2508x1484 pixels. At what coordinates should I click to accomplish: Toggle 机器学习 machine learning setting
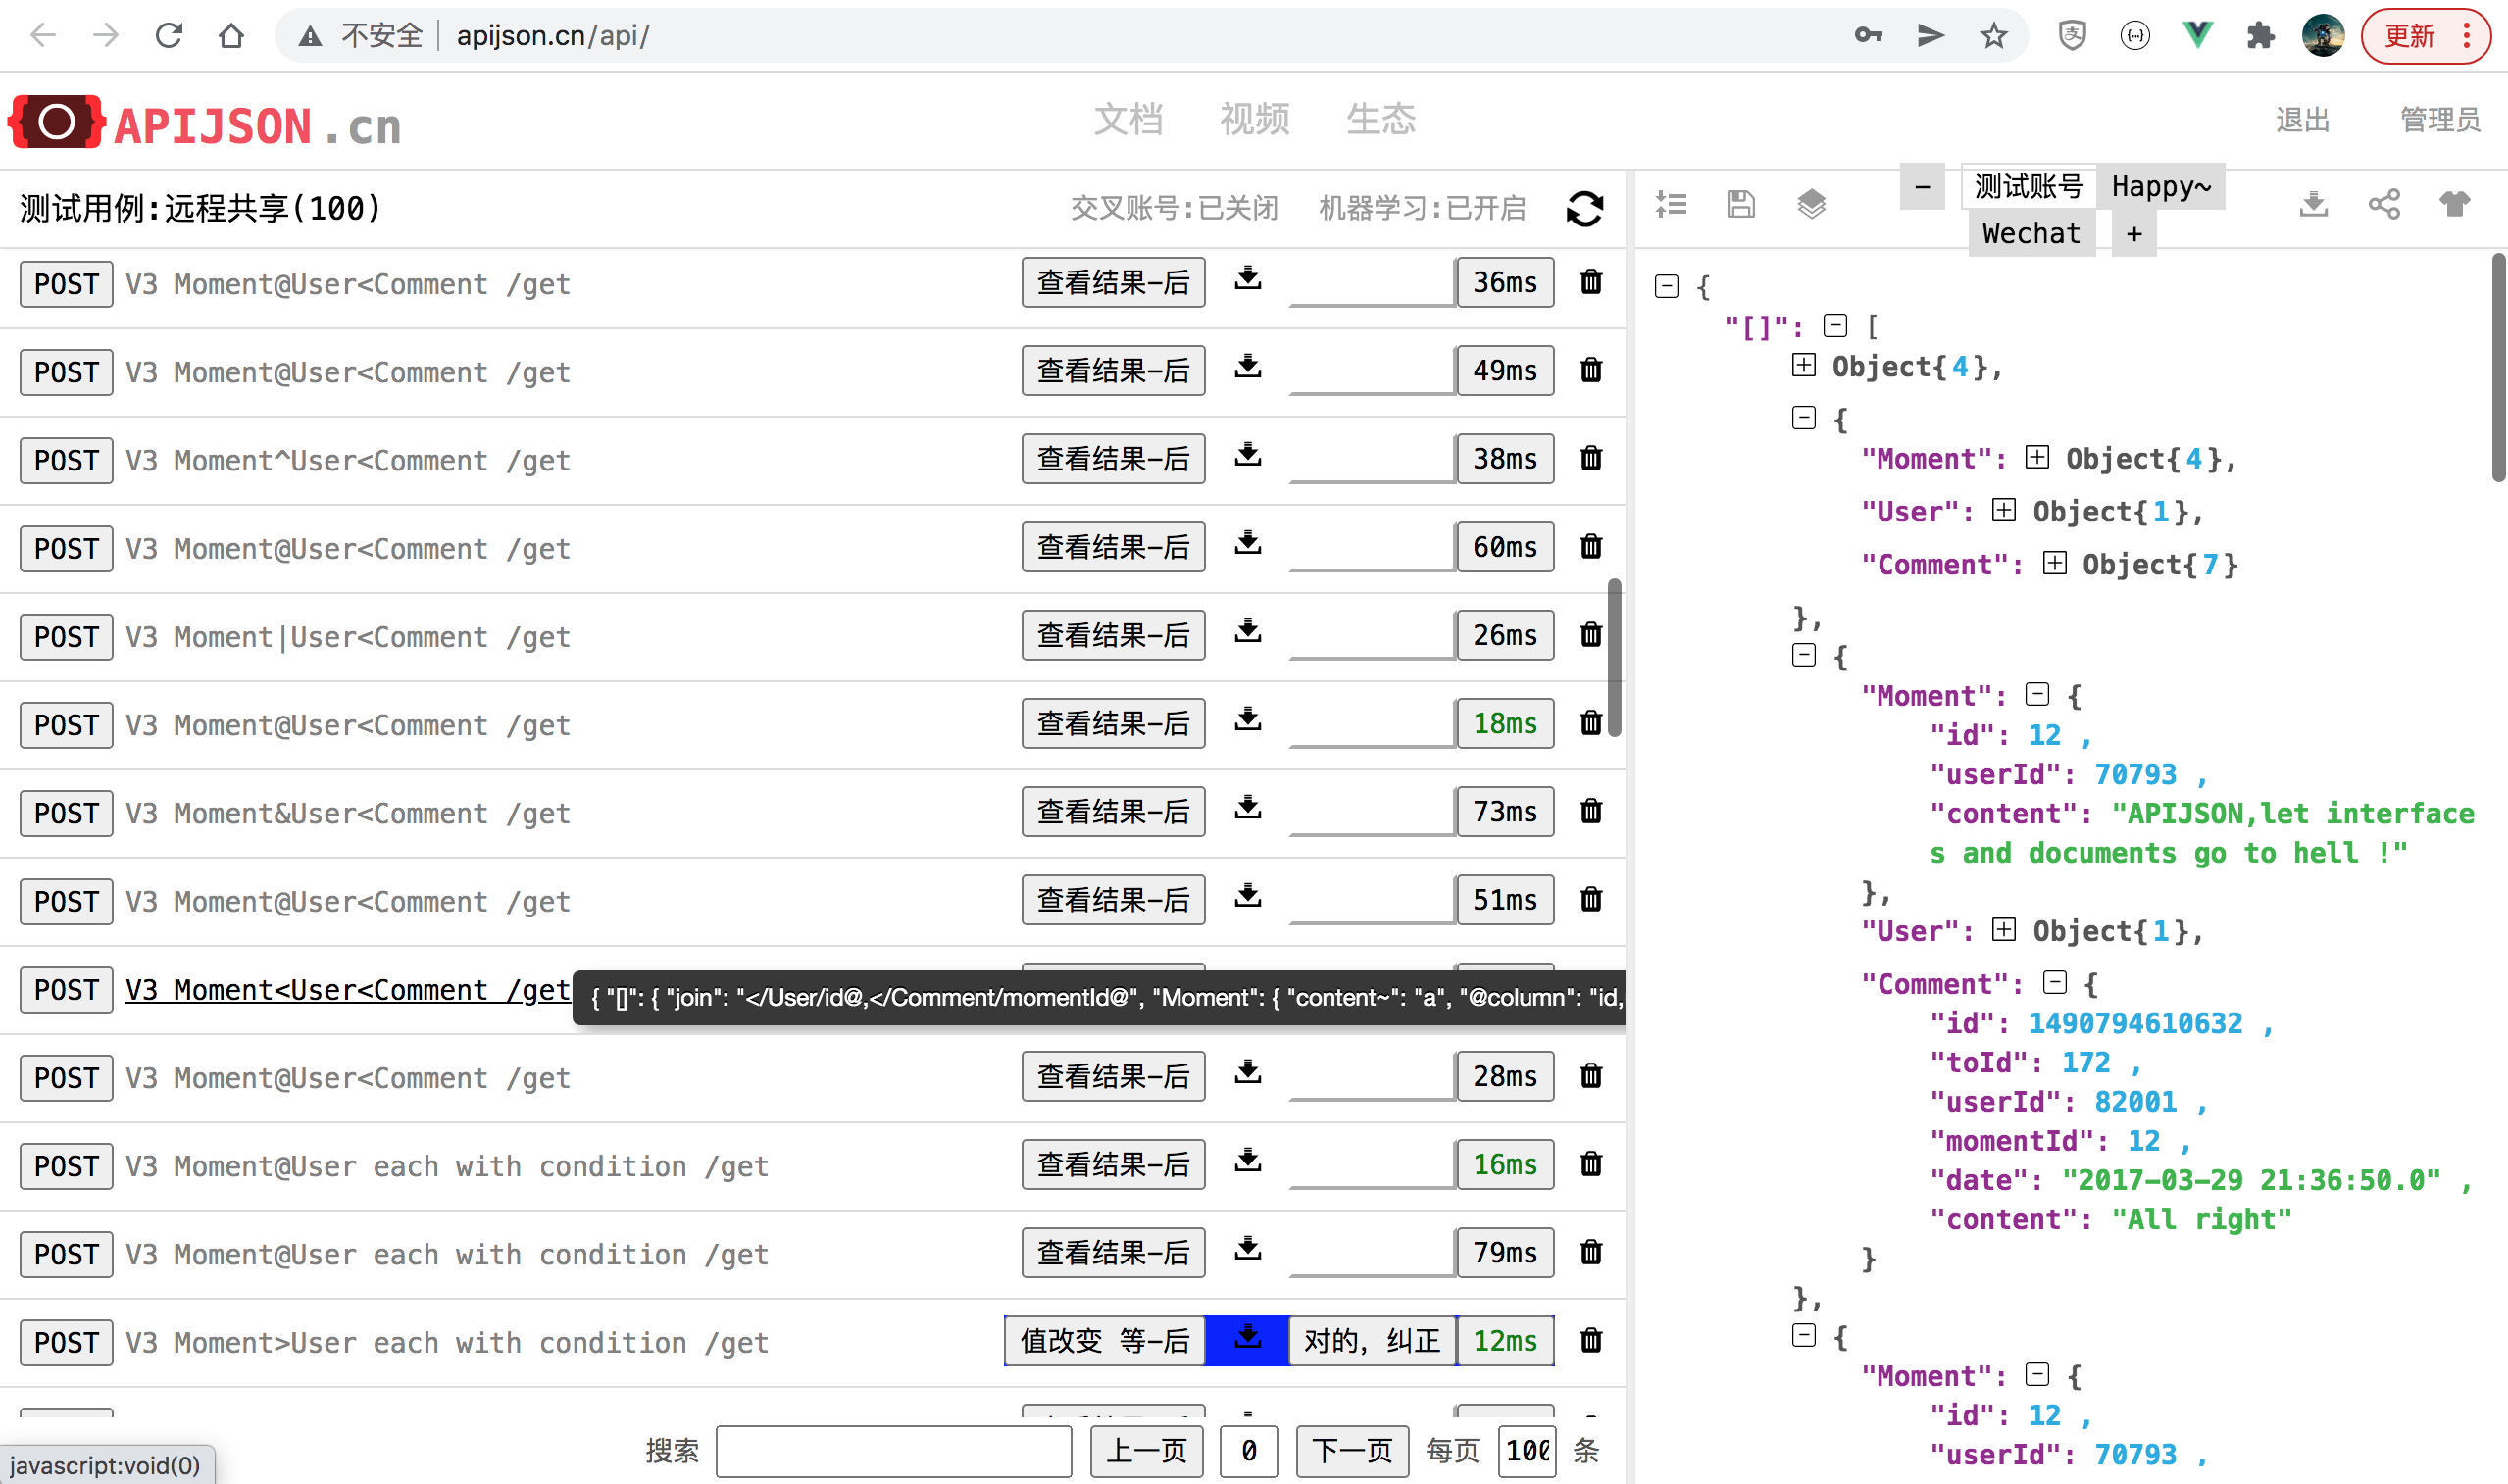click(x=1421, y=208)
